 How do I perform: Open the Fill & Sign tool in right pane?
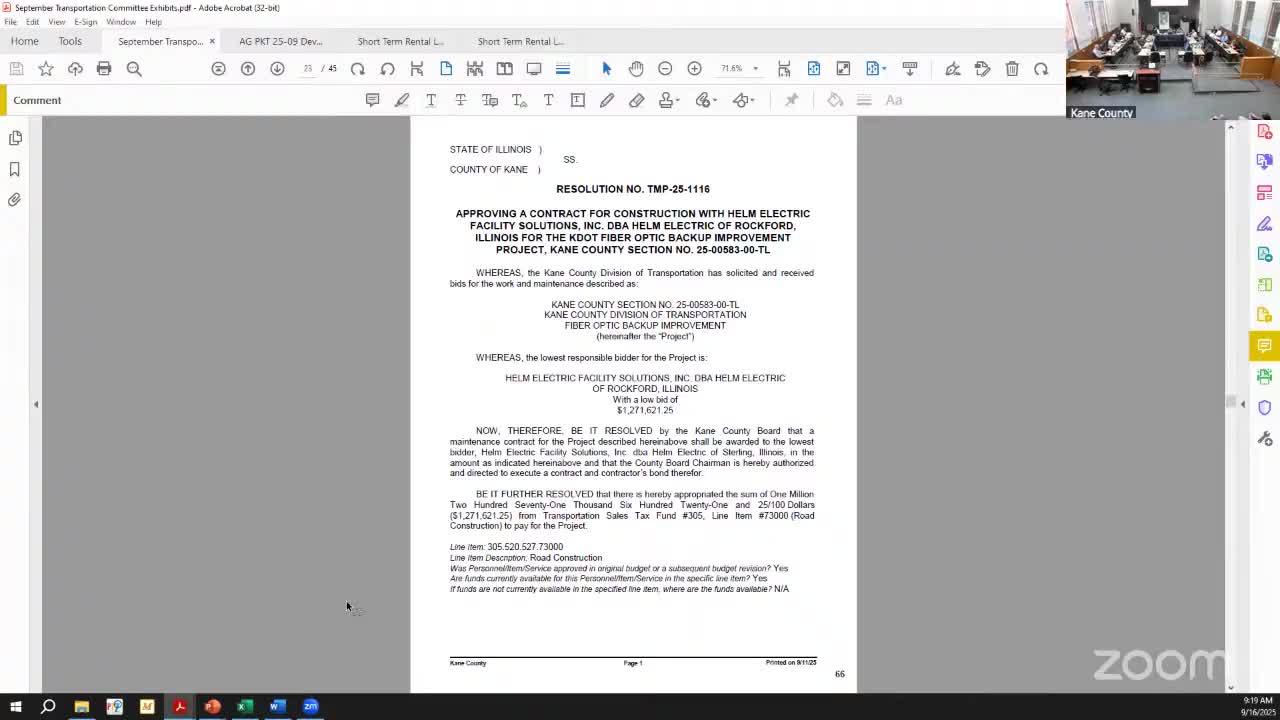point(1265,223)
